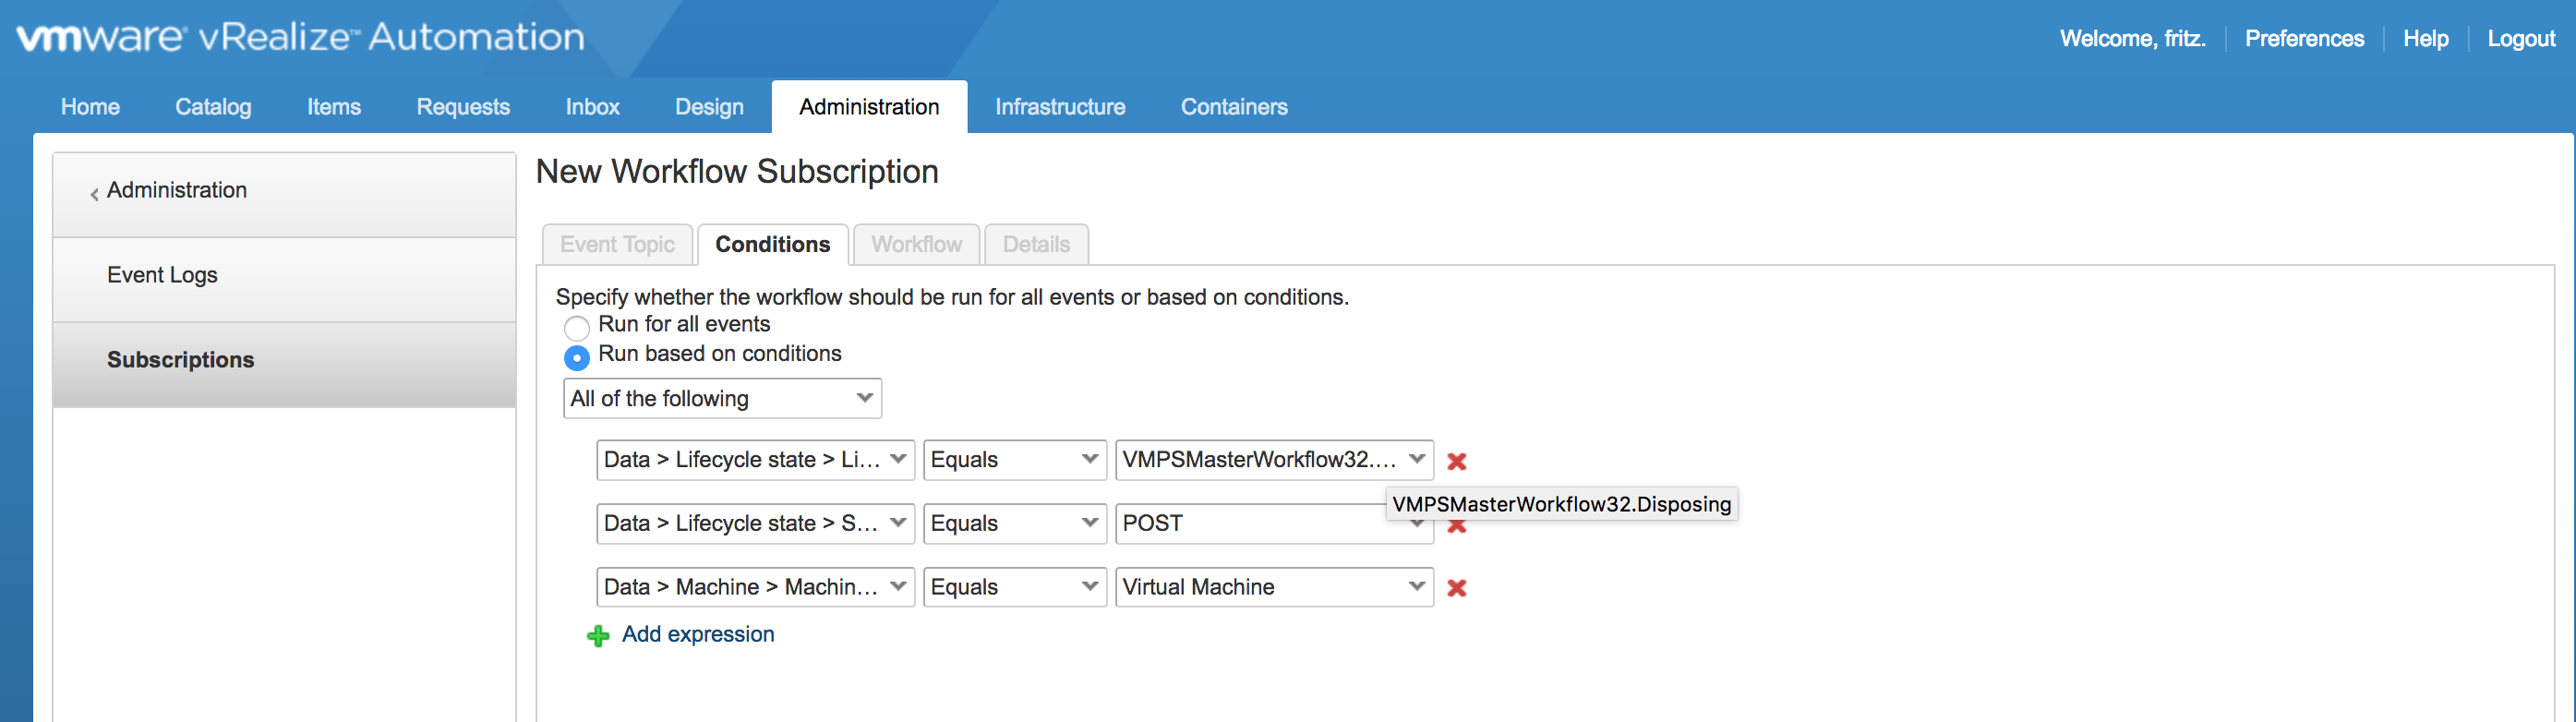This screenshot has width=2576, height=722.
Task: Select the Conditions step tab
Action: point(773,245)
